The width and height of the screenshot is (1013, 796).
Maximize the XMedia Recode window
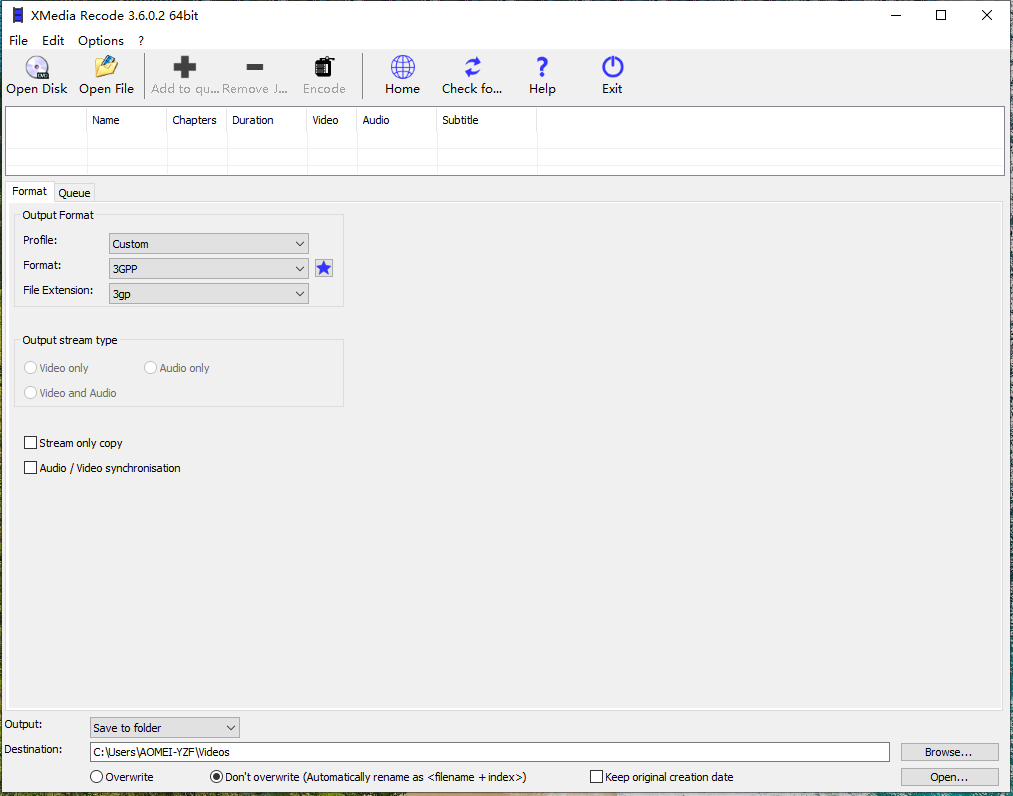click(x=941, y=16)
